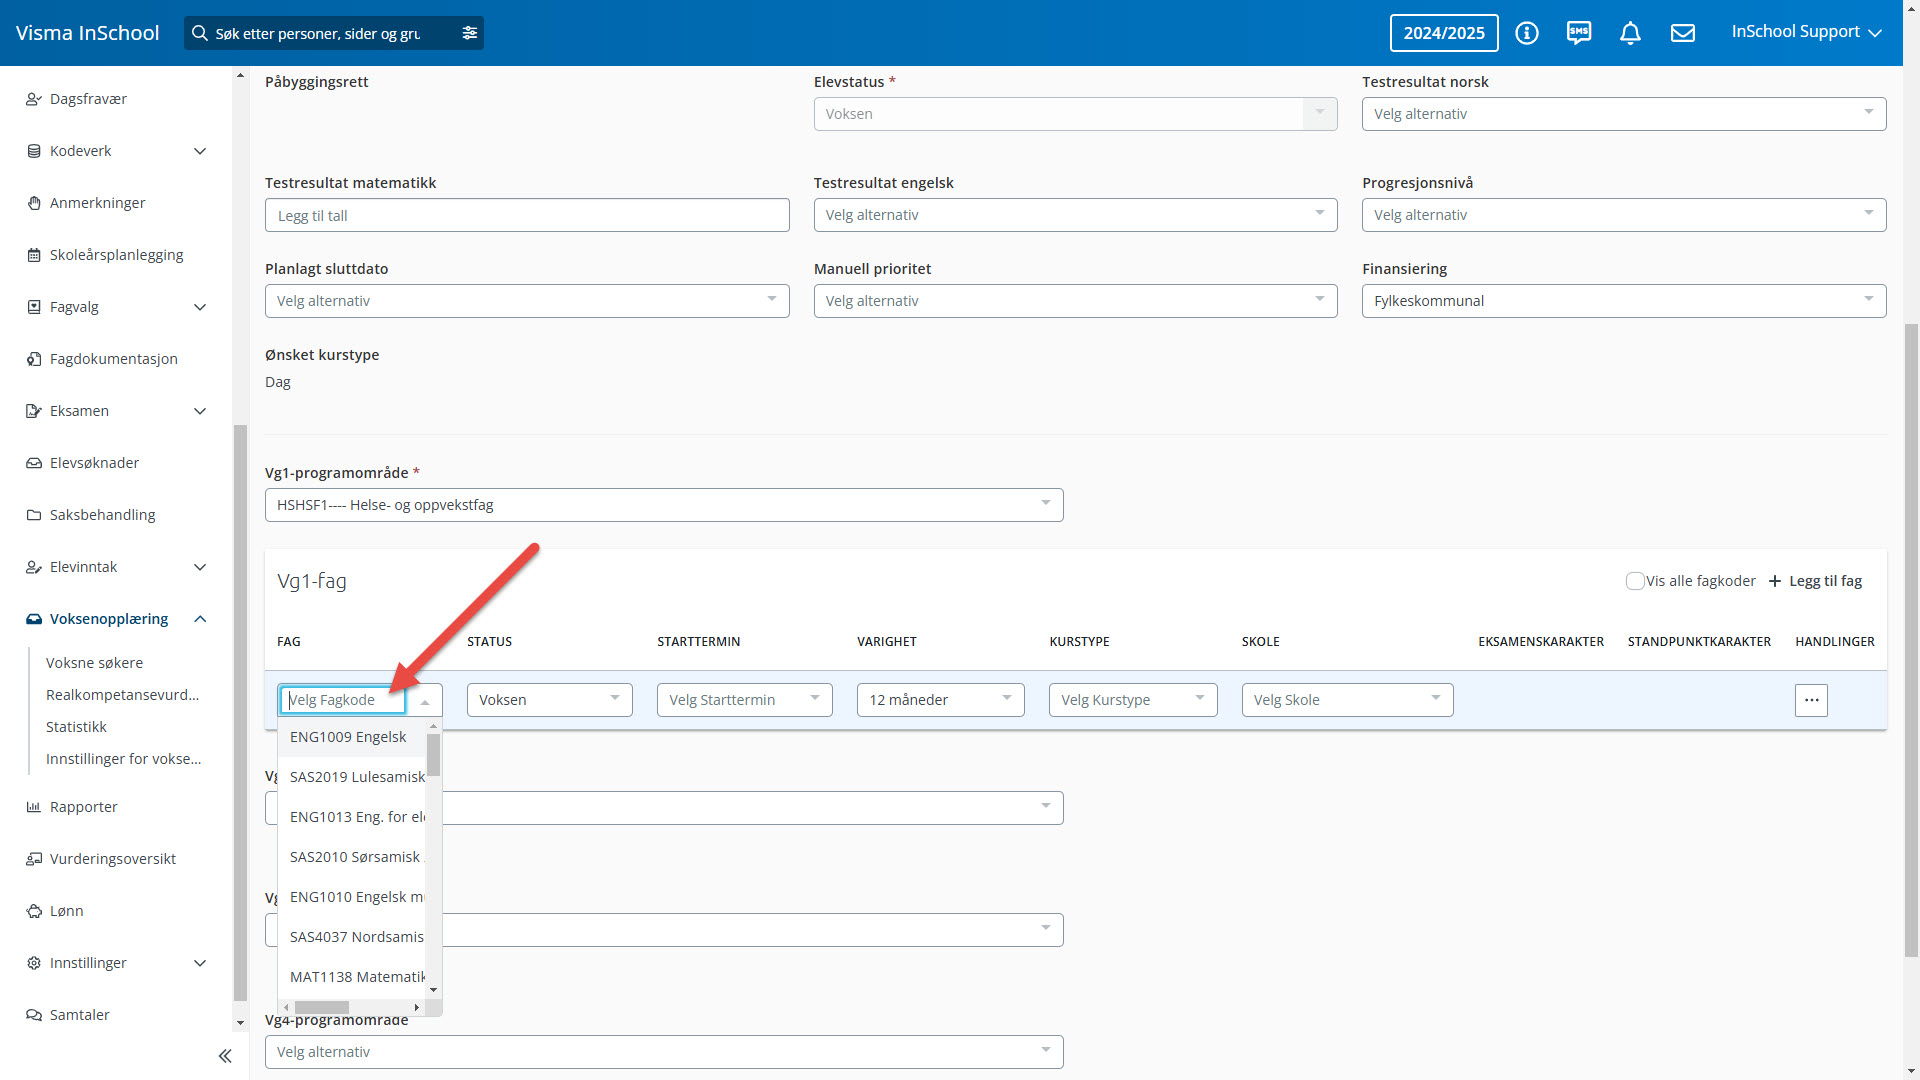Collapse the Voksenopplæring menu section

tap(200, 619)
